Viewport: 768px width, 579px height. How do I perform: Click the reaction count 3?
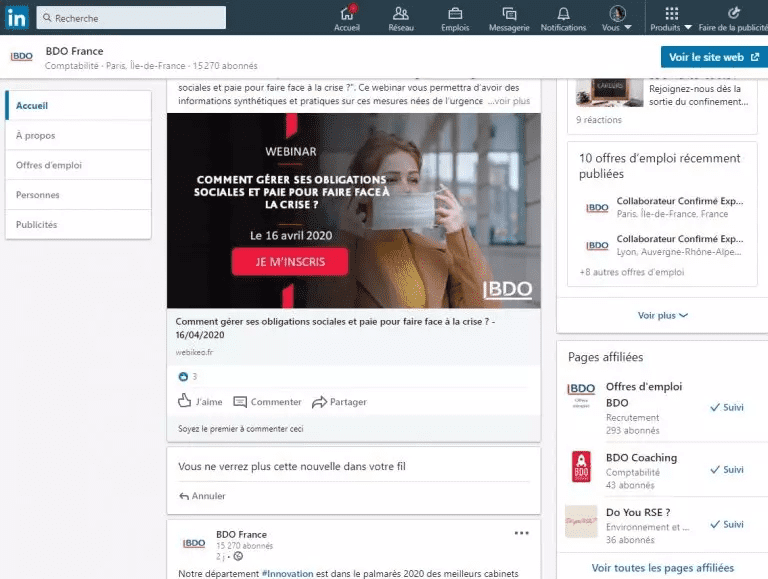tap(194, 376)
